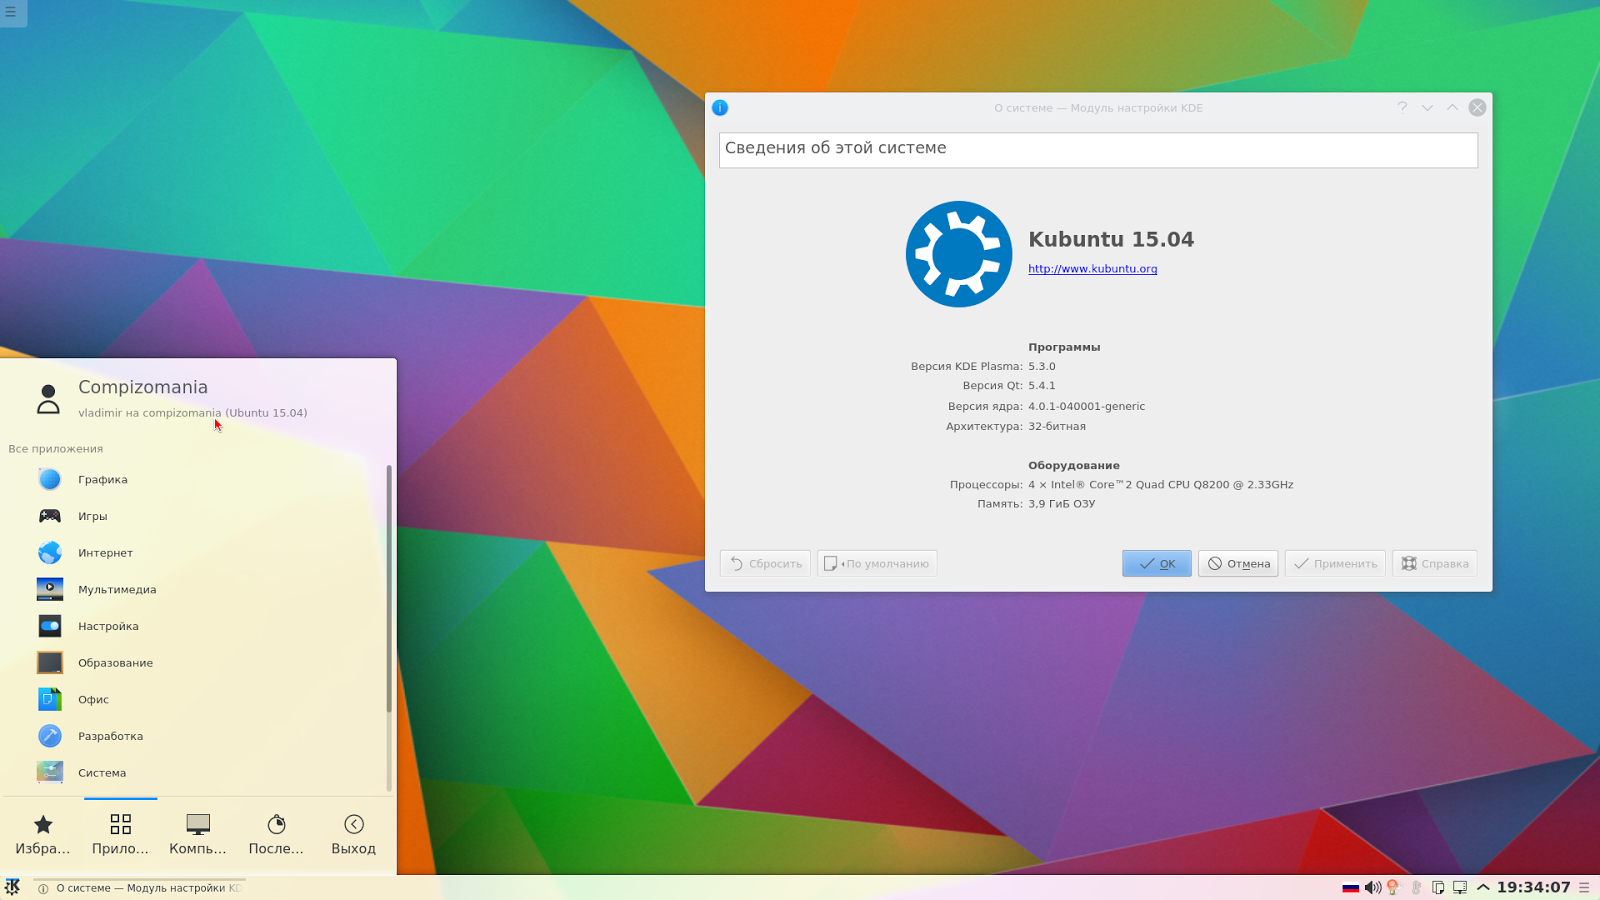The height and width of the screenshot is (900, 1600).
Task: Expand hidden system tray icons with the caret
Action: pyautogui.click(x=1483, y=887)
